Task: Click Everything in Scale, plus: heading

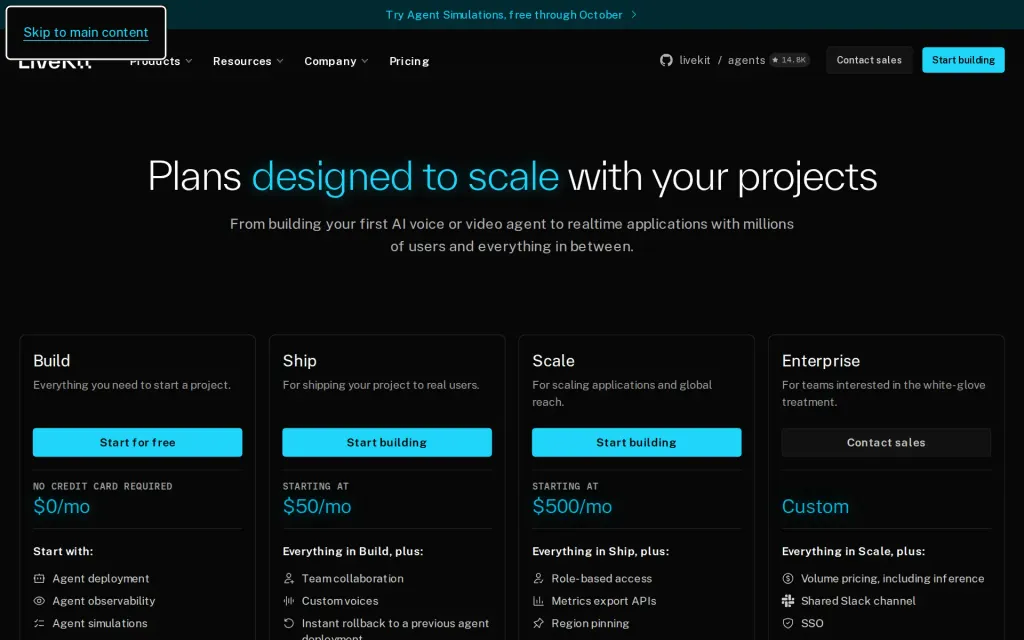Action: tap(853, 551)
